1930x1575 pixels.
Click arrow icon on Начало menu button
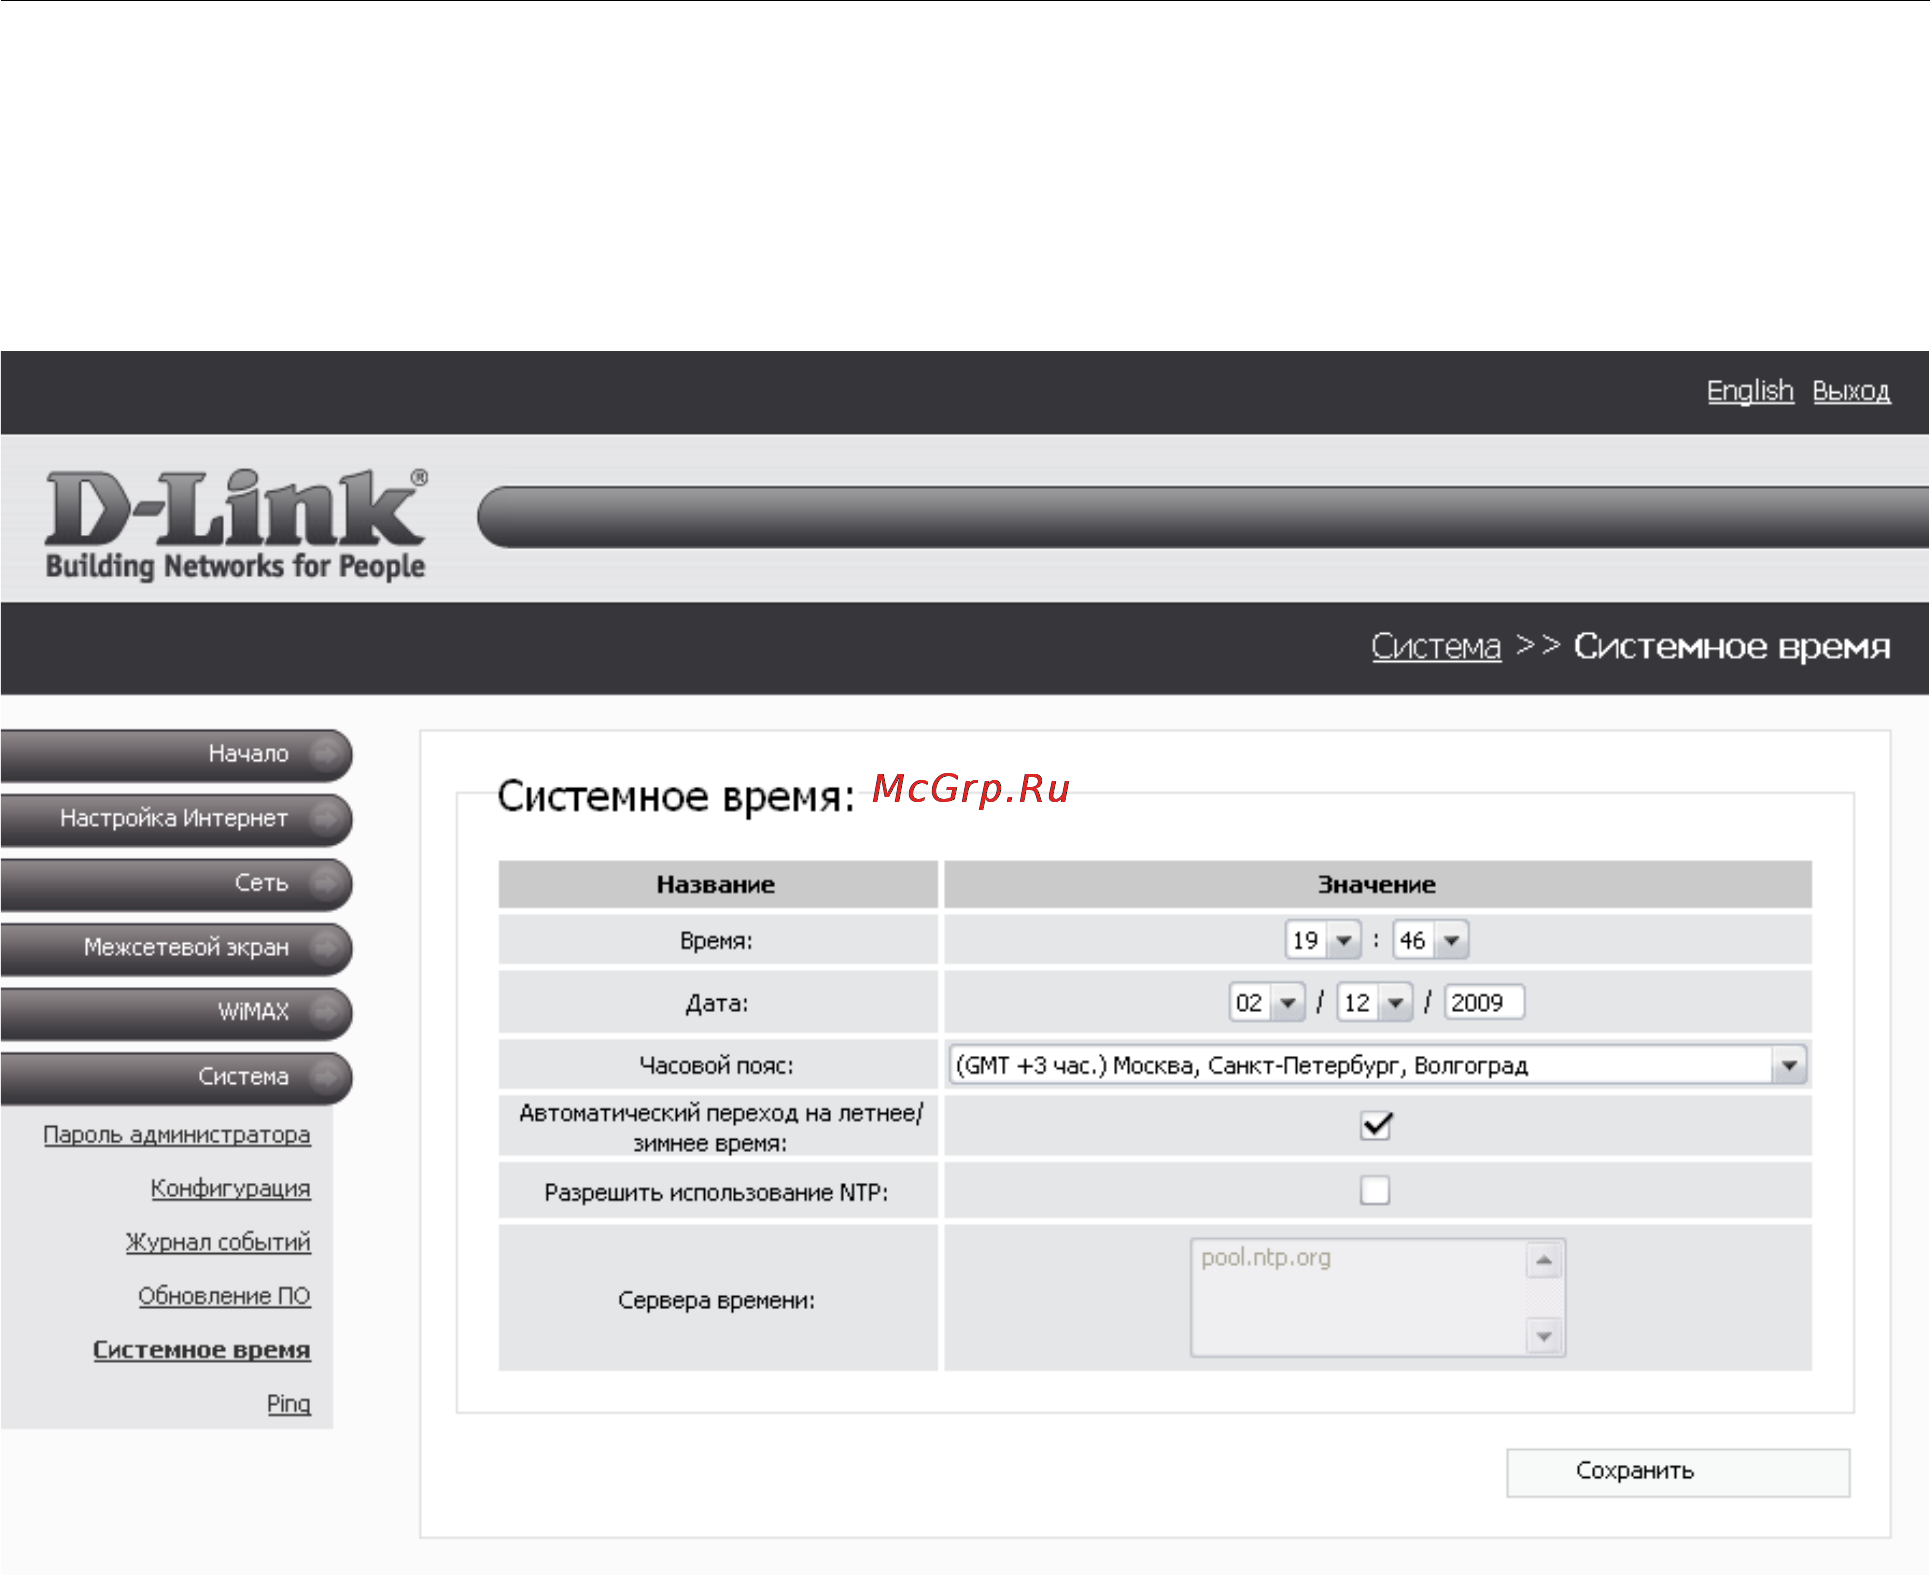pos(324,753)
